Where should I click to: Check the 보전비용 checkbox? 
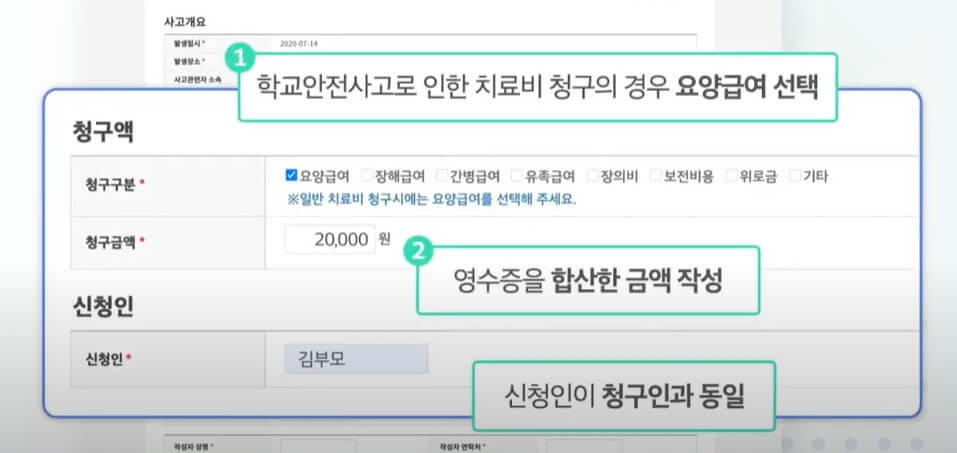655,176
